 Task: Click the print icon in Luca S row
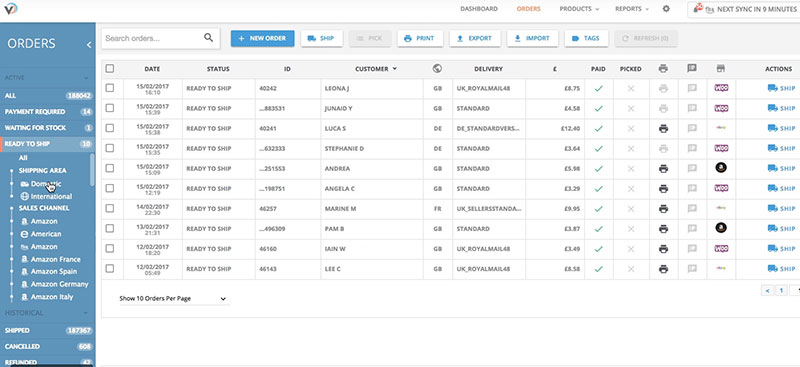point(663,129)
